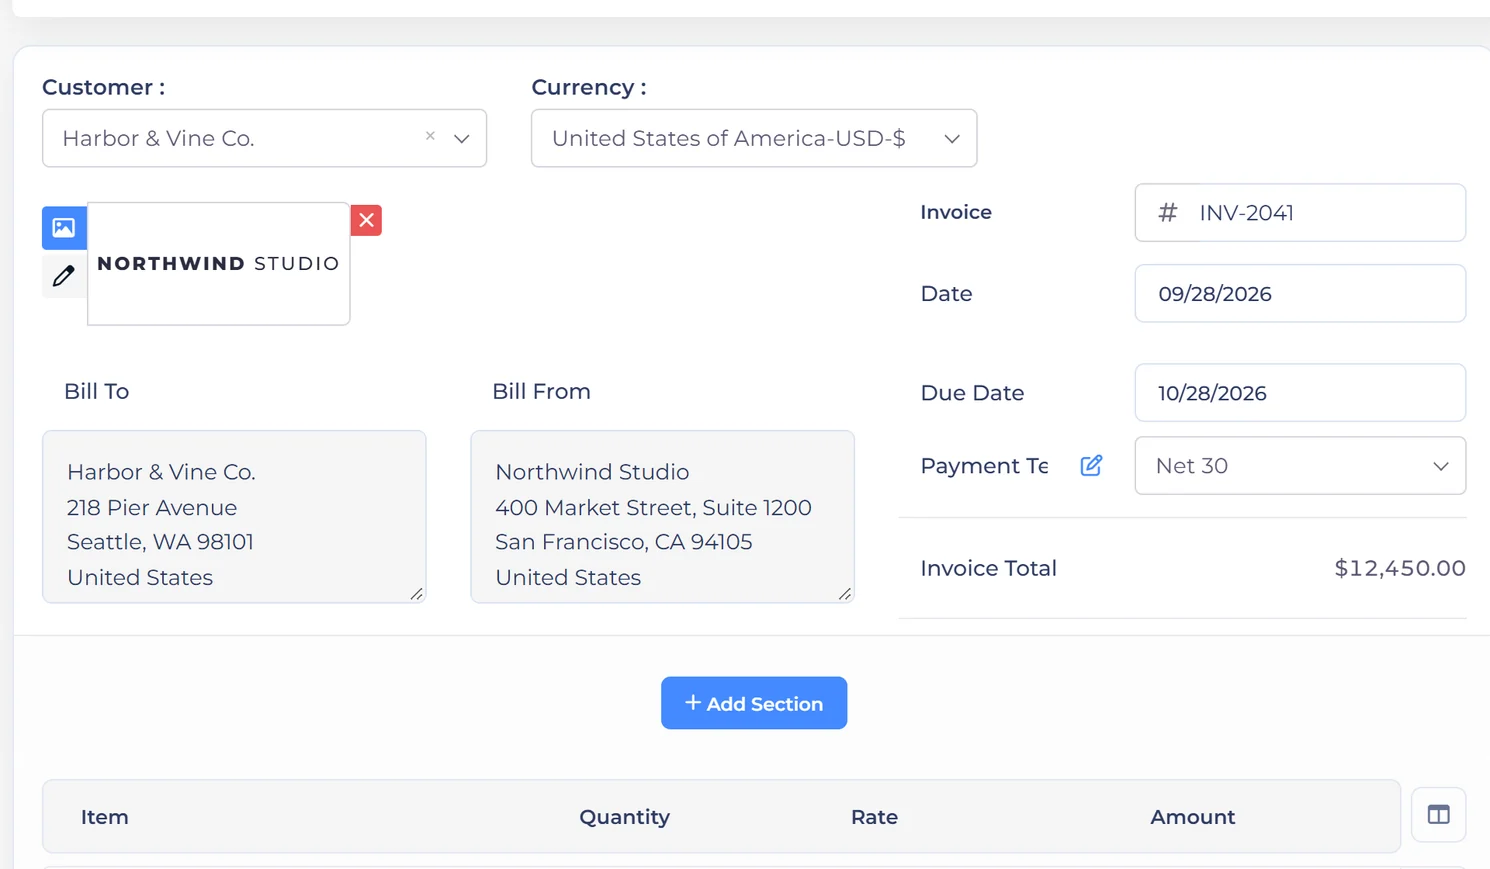Click the Bill To heading
1490x869 pixels.
(x=96, y=391)
